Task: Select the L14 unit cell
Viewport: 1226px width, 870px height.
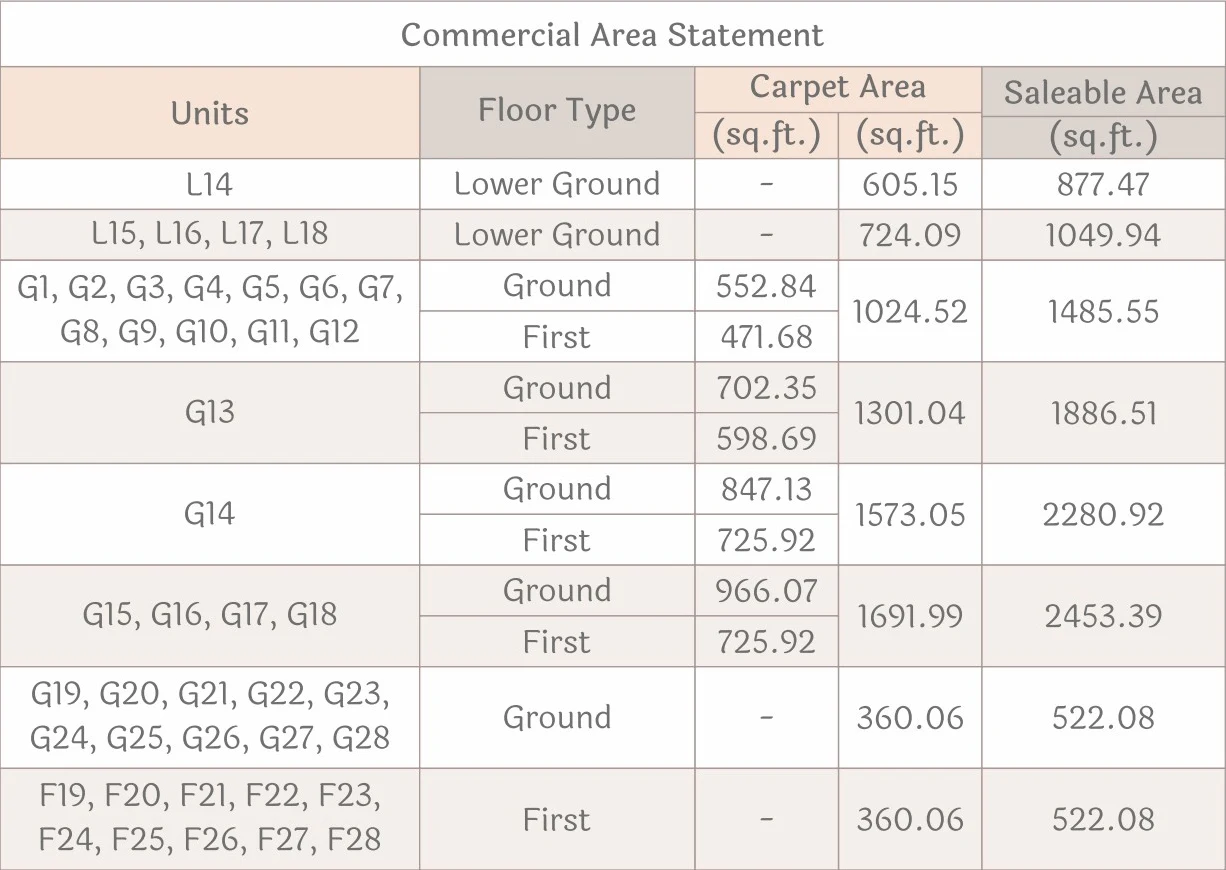Action: pos(210,184)
